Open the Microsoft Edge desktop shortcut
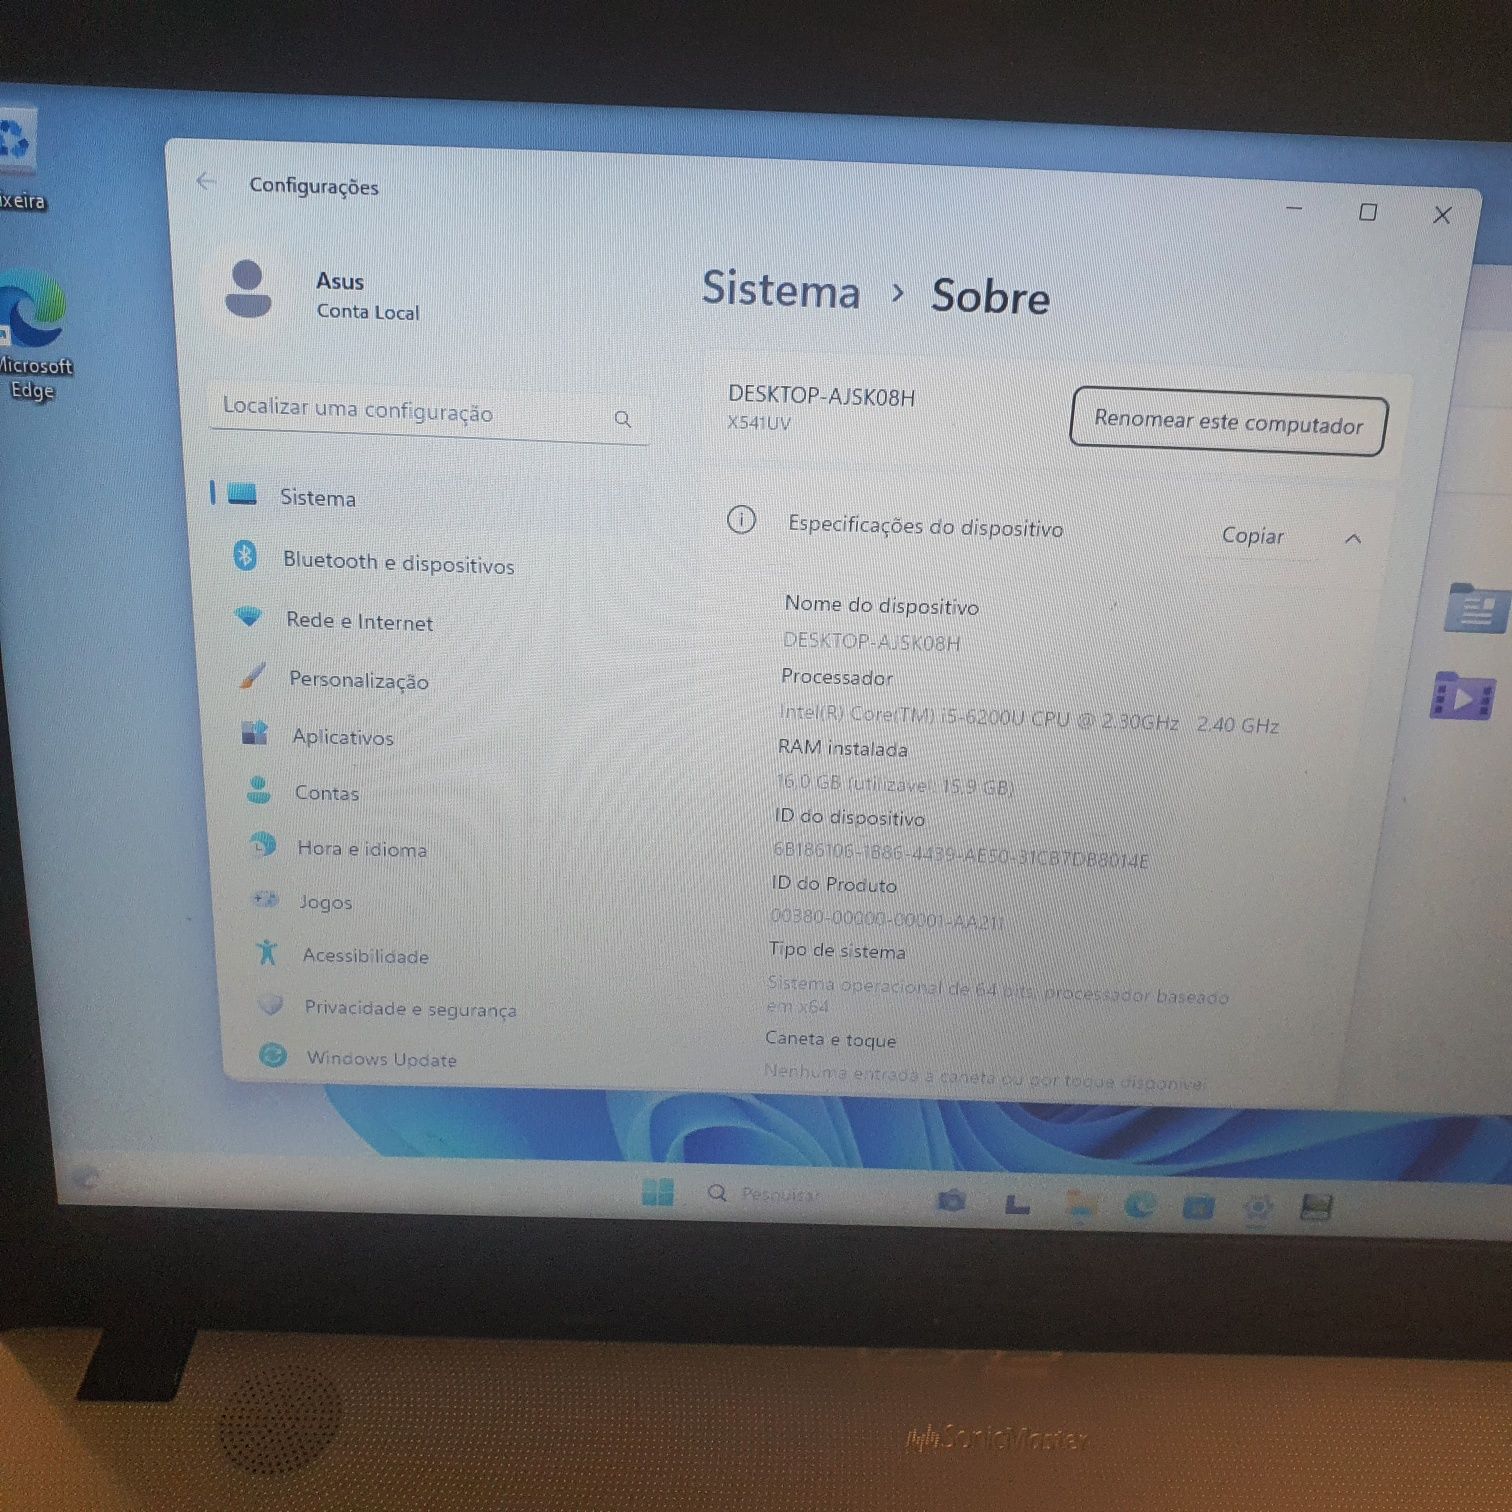Viewport: 1512px width, 1512px height. point(33,335)
